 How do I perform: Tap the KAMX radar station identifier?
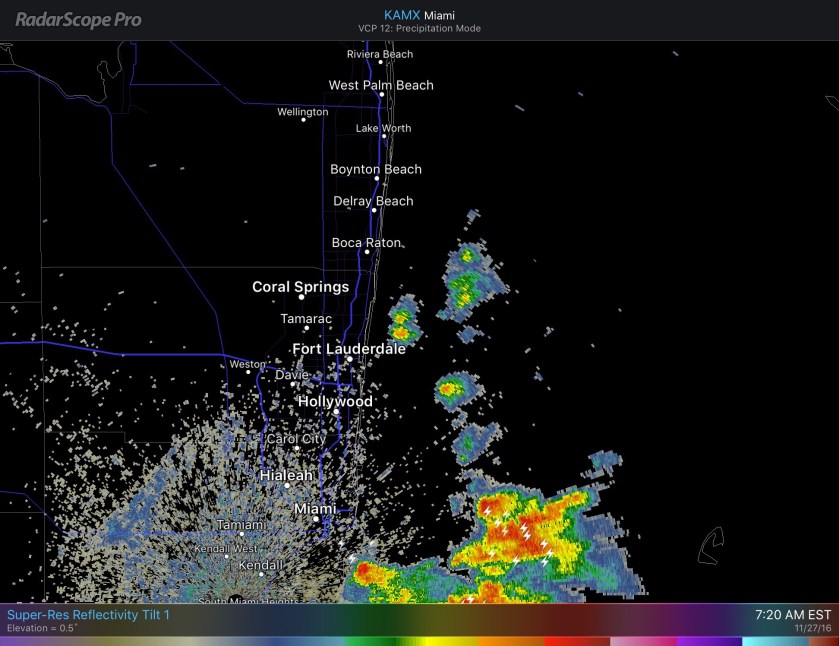click(402, 15)
